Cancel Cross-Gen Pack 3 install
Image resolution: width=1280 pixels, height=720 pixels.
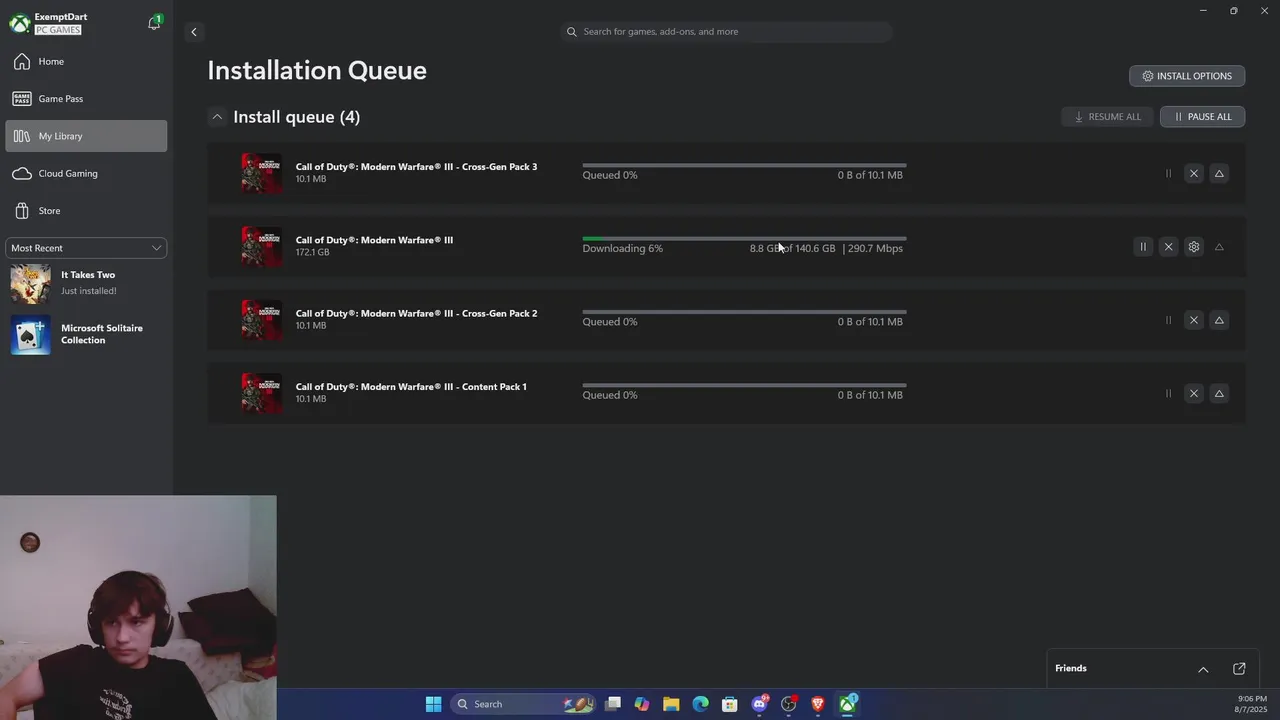point(1193,174)
